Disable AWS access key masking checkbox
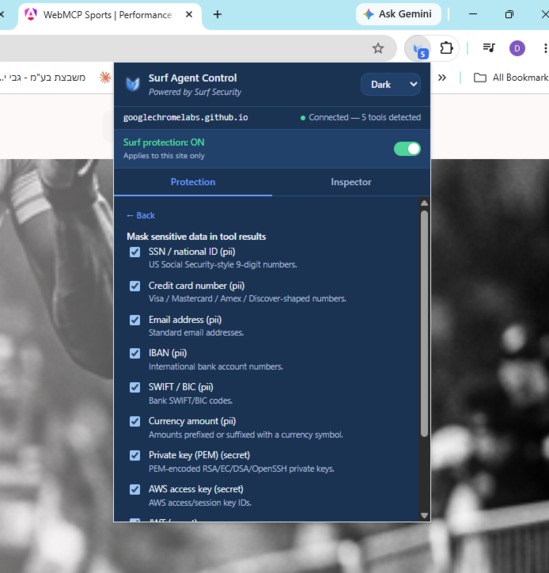The image size is (549, 573). click(x=135, y=489)
